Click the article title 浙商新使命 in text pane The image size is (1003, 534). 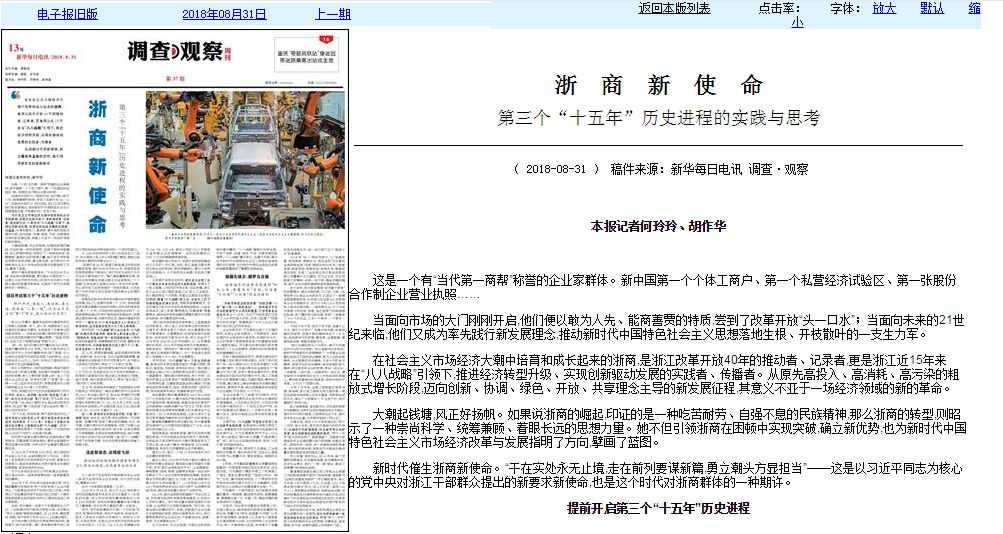(x=659, y=84)
